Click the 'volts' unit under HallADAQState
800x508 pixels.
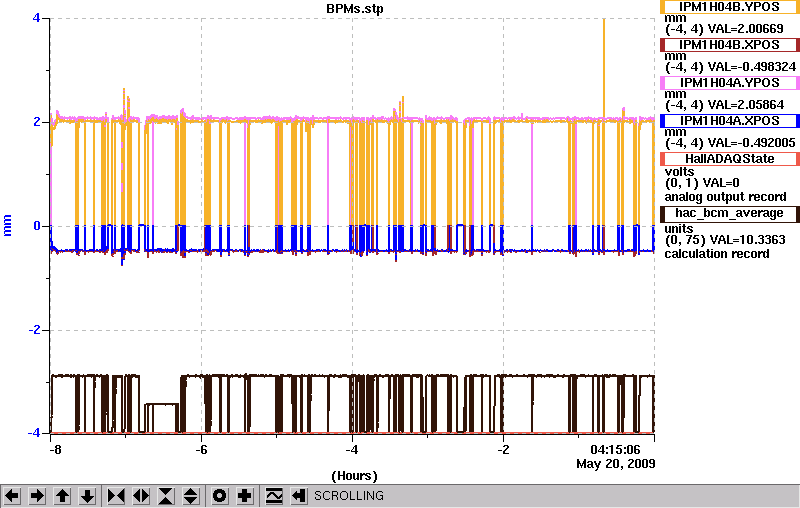[679, 172]
